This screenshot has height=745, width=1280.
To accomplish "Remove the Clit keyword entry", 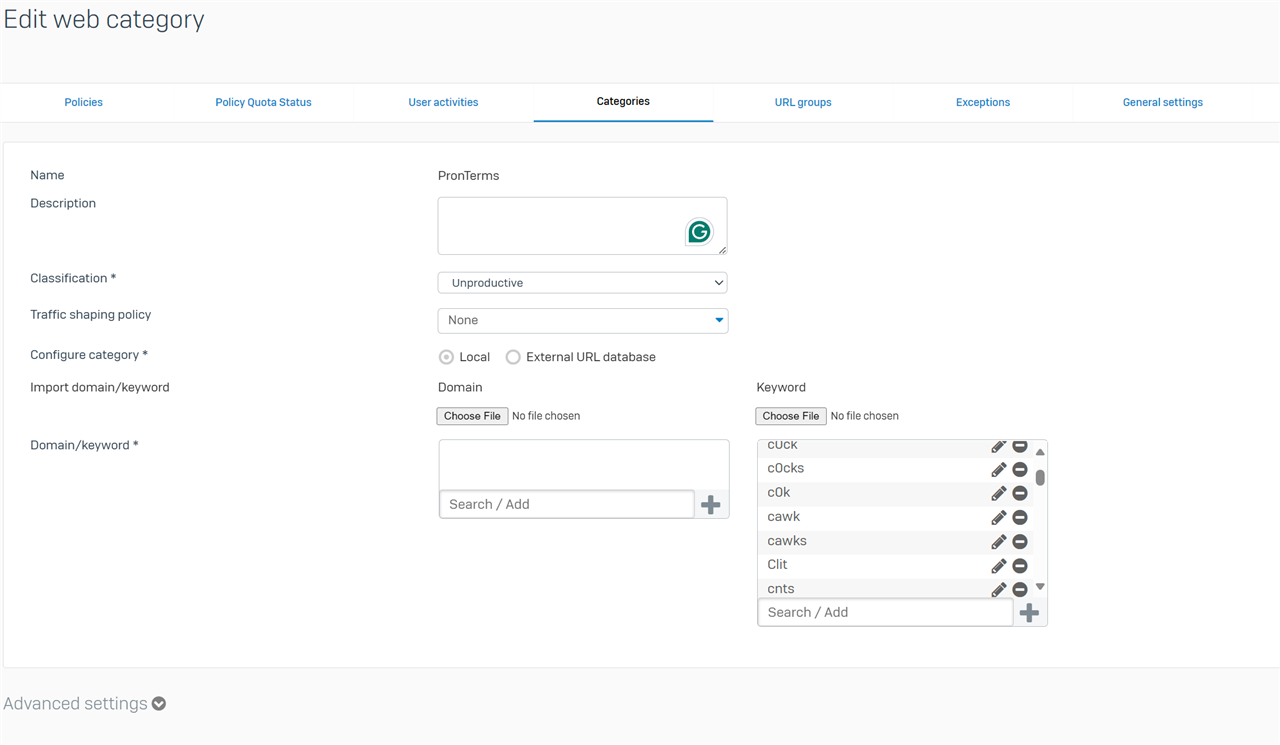I will [1020, 565].
